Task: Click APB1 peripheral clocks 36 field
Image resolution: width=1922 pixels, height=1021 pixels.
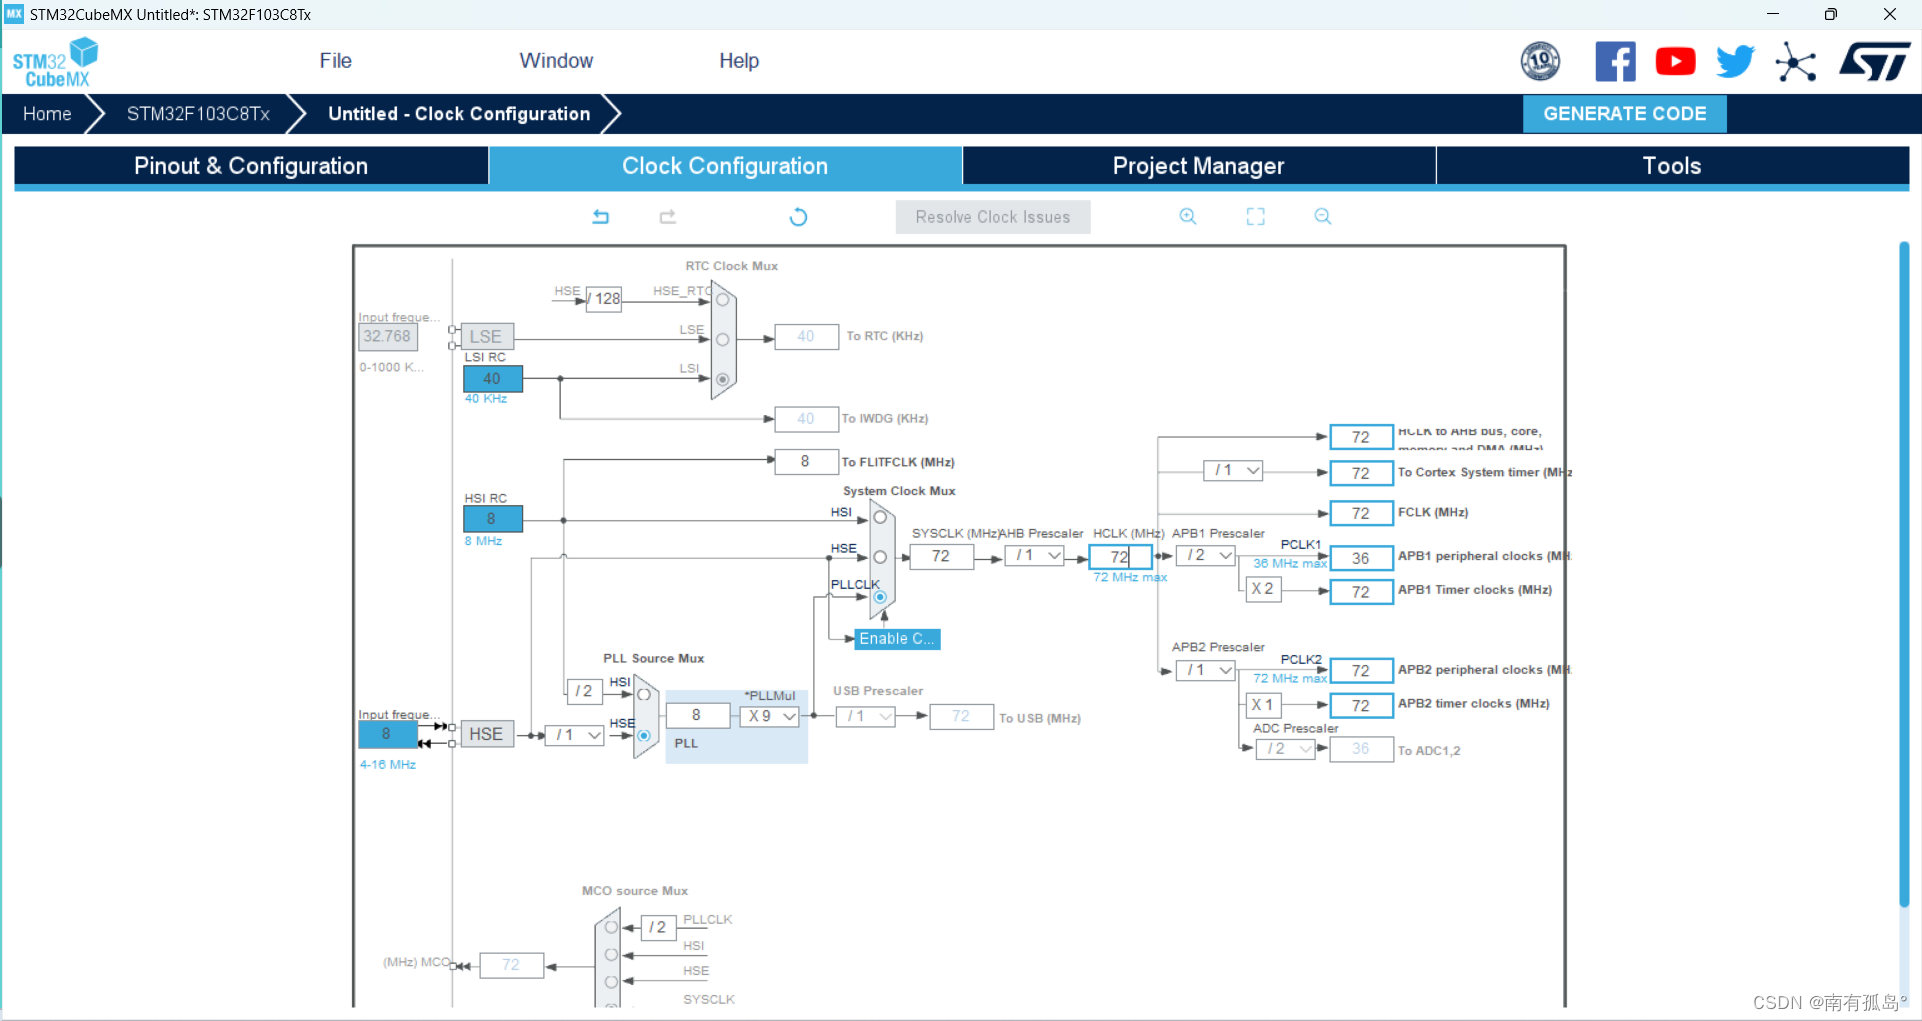Action: coord(1361,558)
